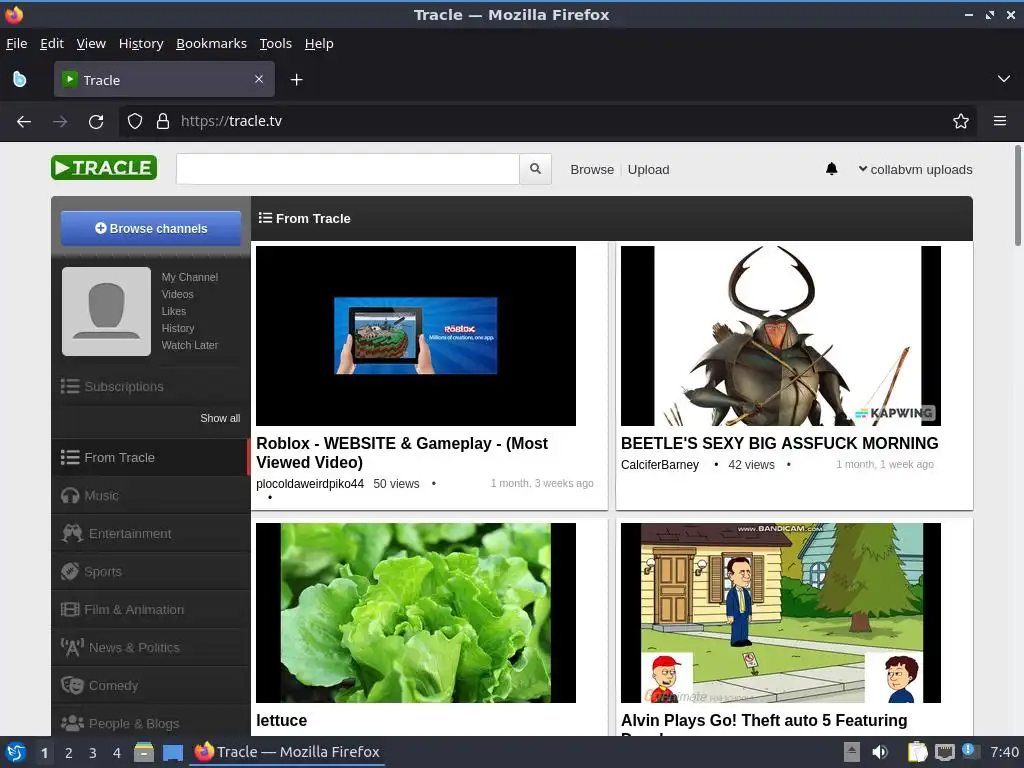The width and height of the screenshot is (1024, 768).
Task: Open a new tab with the plus button
Action: pos(296,80)
